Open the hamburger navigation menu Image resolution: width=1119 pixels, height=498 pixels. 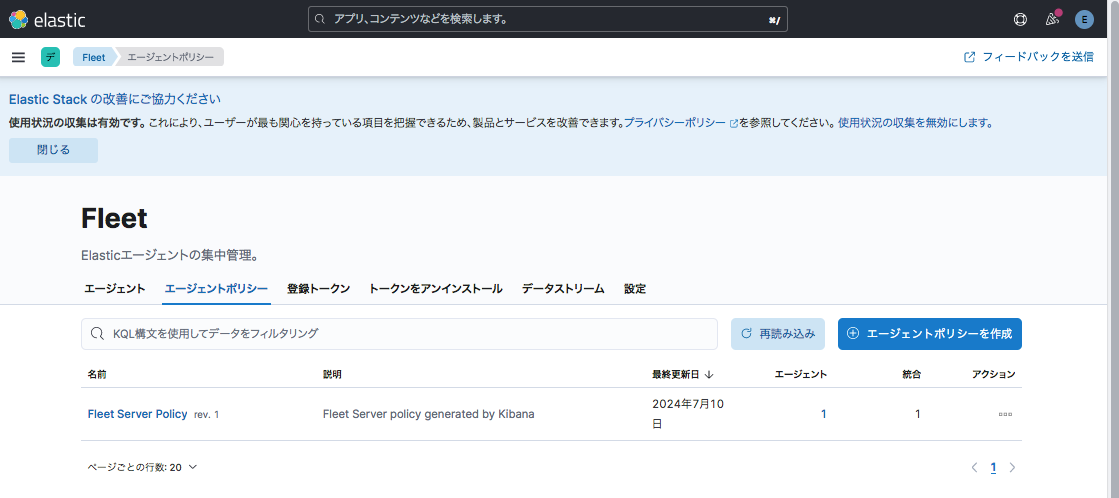click(x=18, y=57)
